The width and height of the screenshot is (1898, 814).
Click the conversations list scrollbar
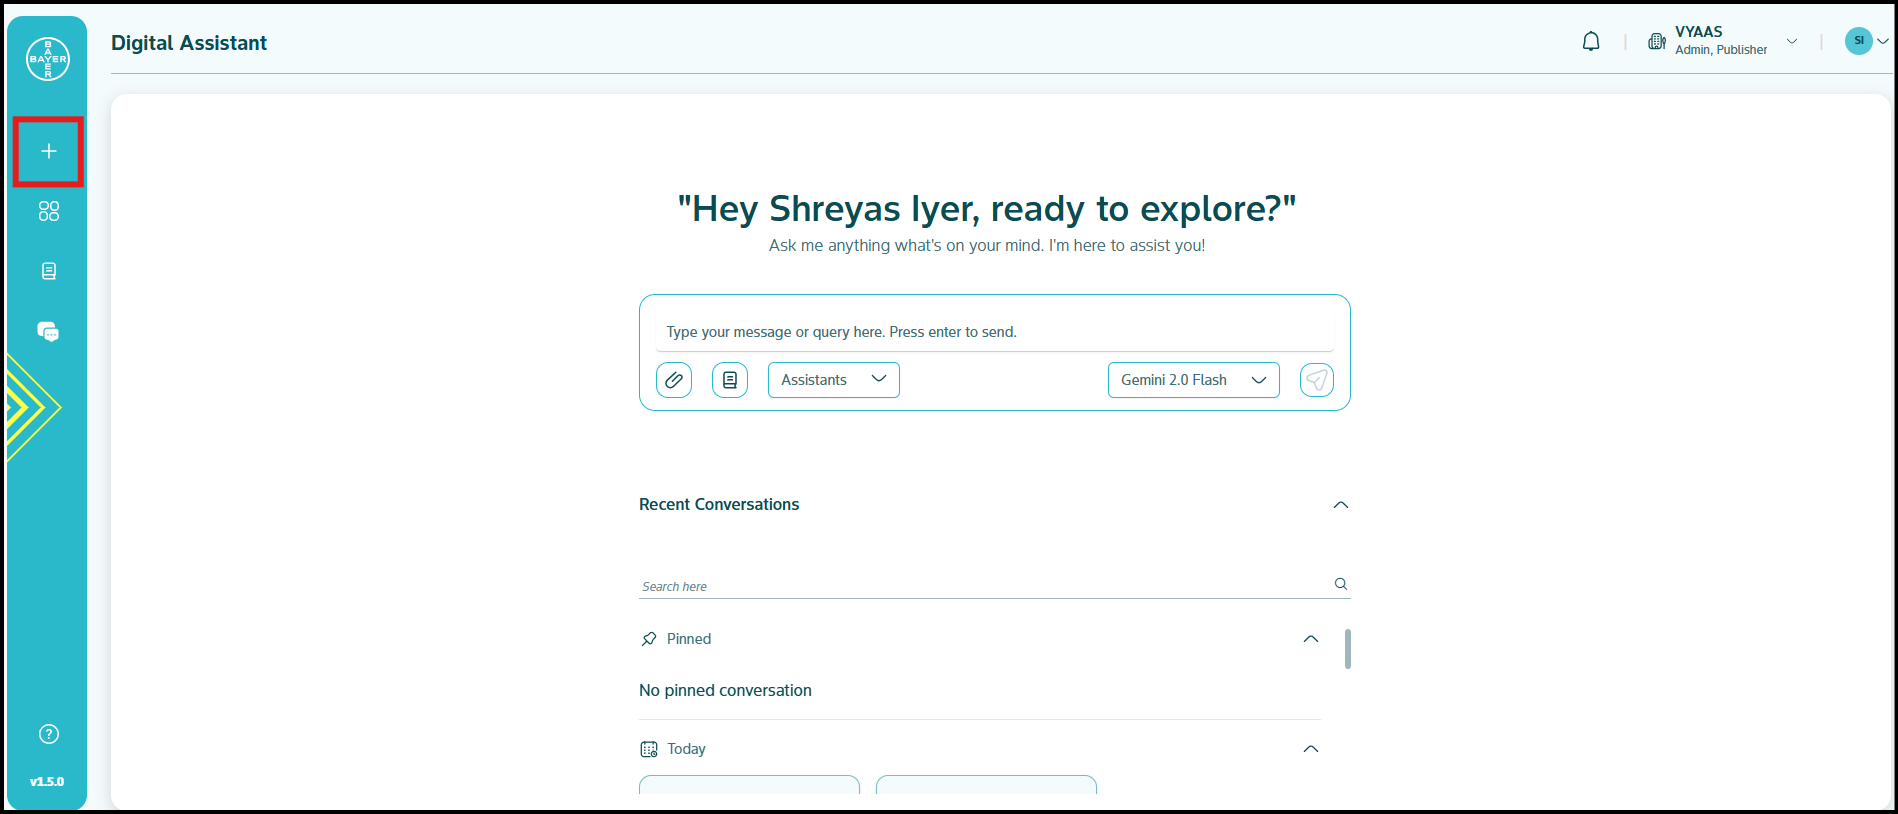coord(1348,649)
